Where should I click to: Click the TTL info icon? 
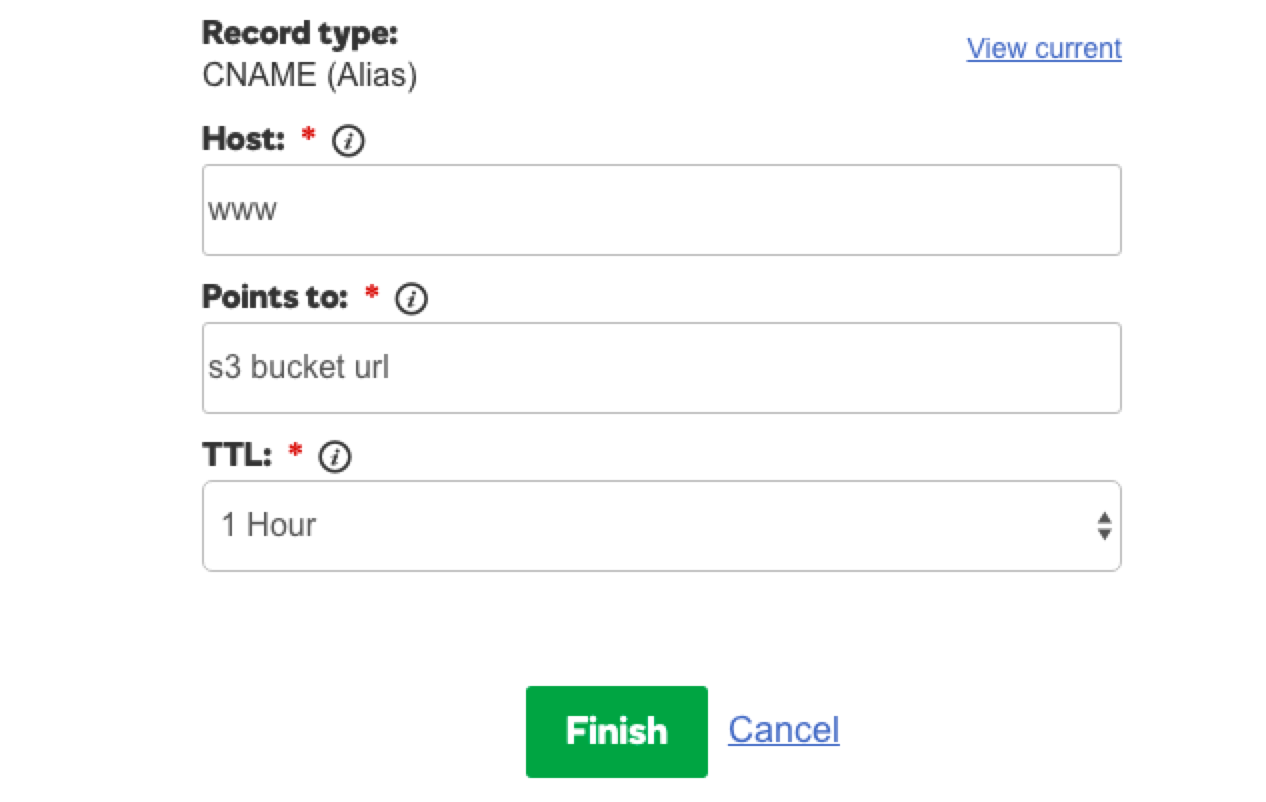(335, 458)
